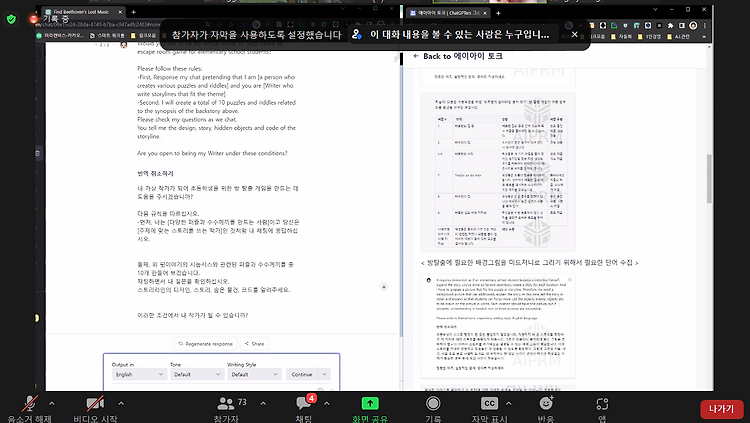Dismiss the caption notification with X
Screen dimensions: 750x423
[x=574, y=34]
